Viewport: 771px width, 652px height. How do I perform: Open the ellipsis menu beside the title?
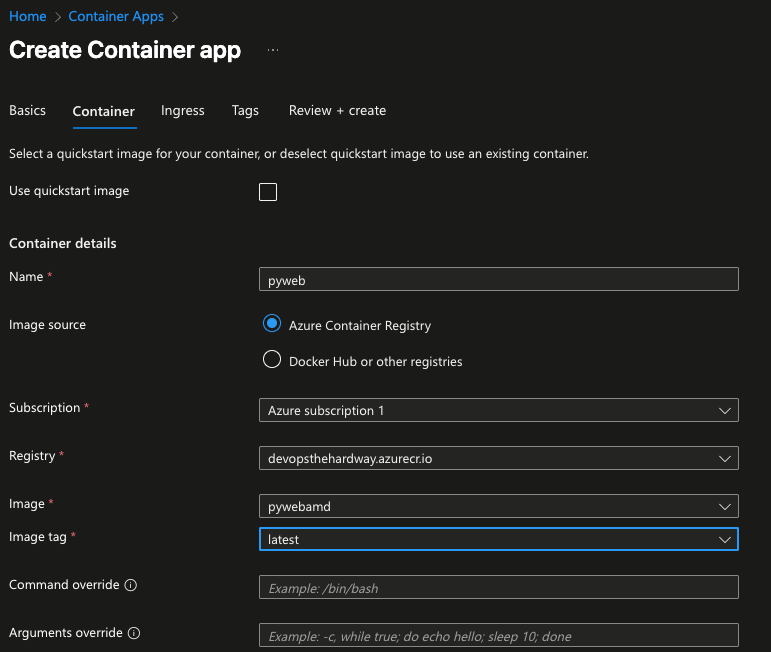(x=273, y=50)
